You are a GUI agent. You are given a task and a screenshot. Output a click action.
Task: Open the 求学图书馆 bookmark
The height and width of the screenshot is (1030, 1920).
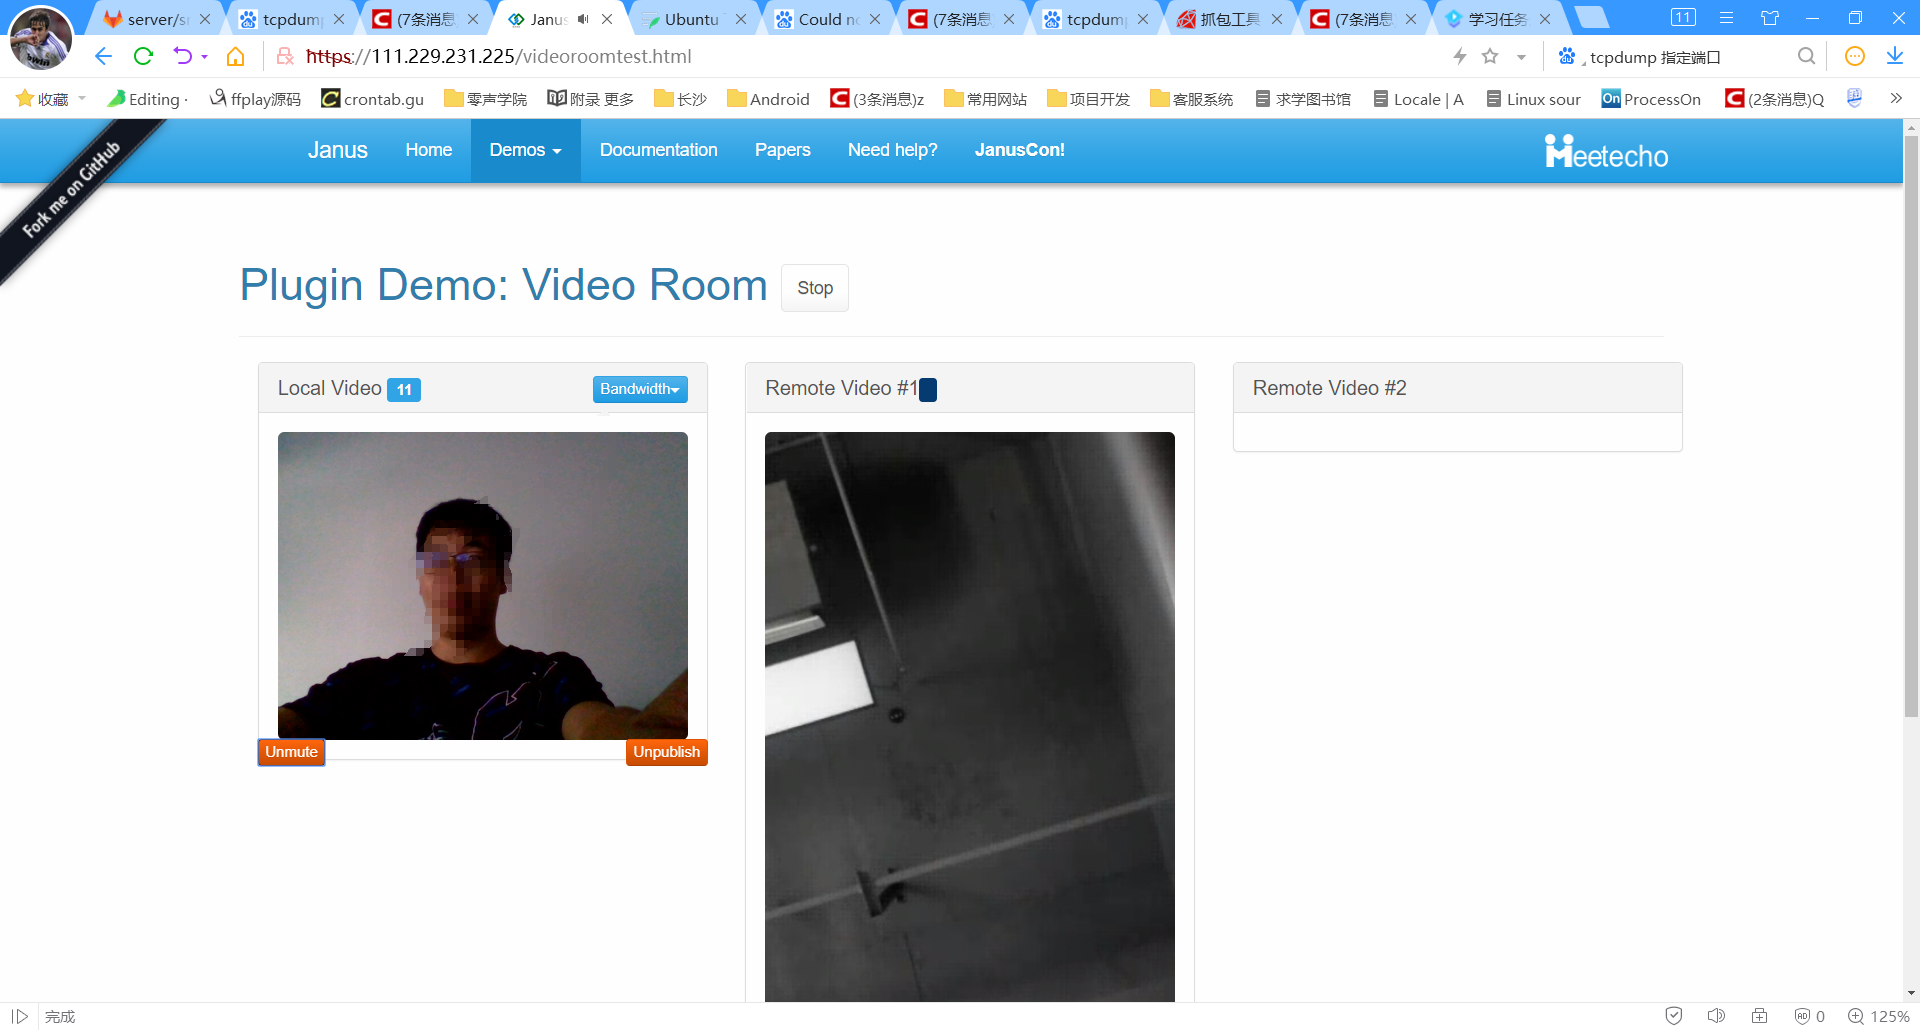(x=1303, y=98)
